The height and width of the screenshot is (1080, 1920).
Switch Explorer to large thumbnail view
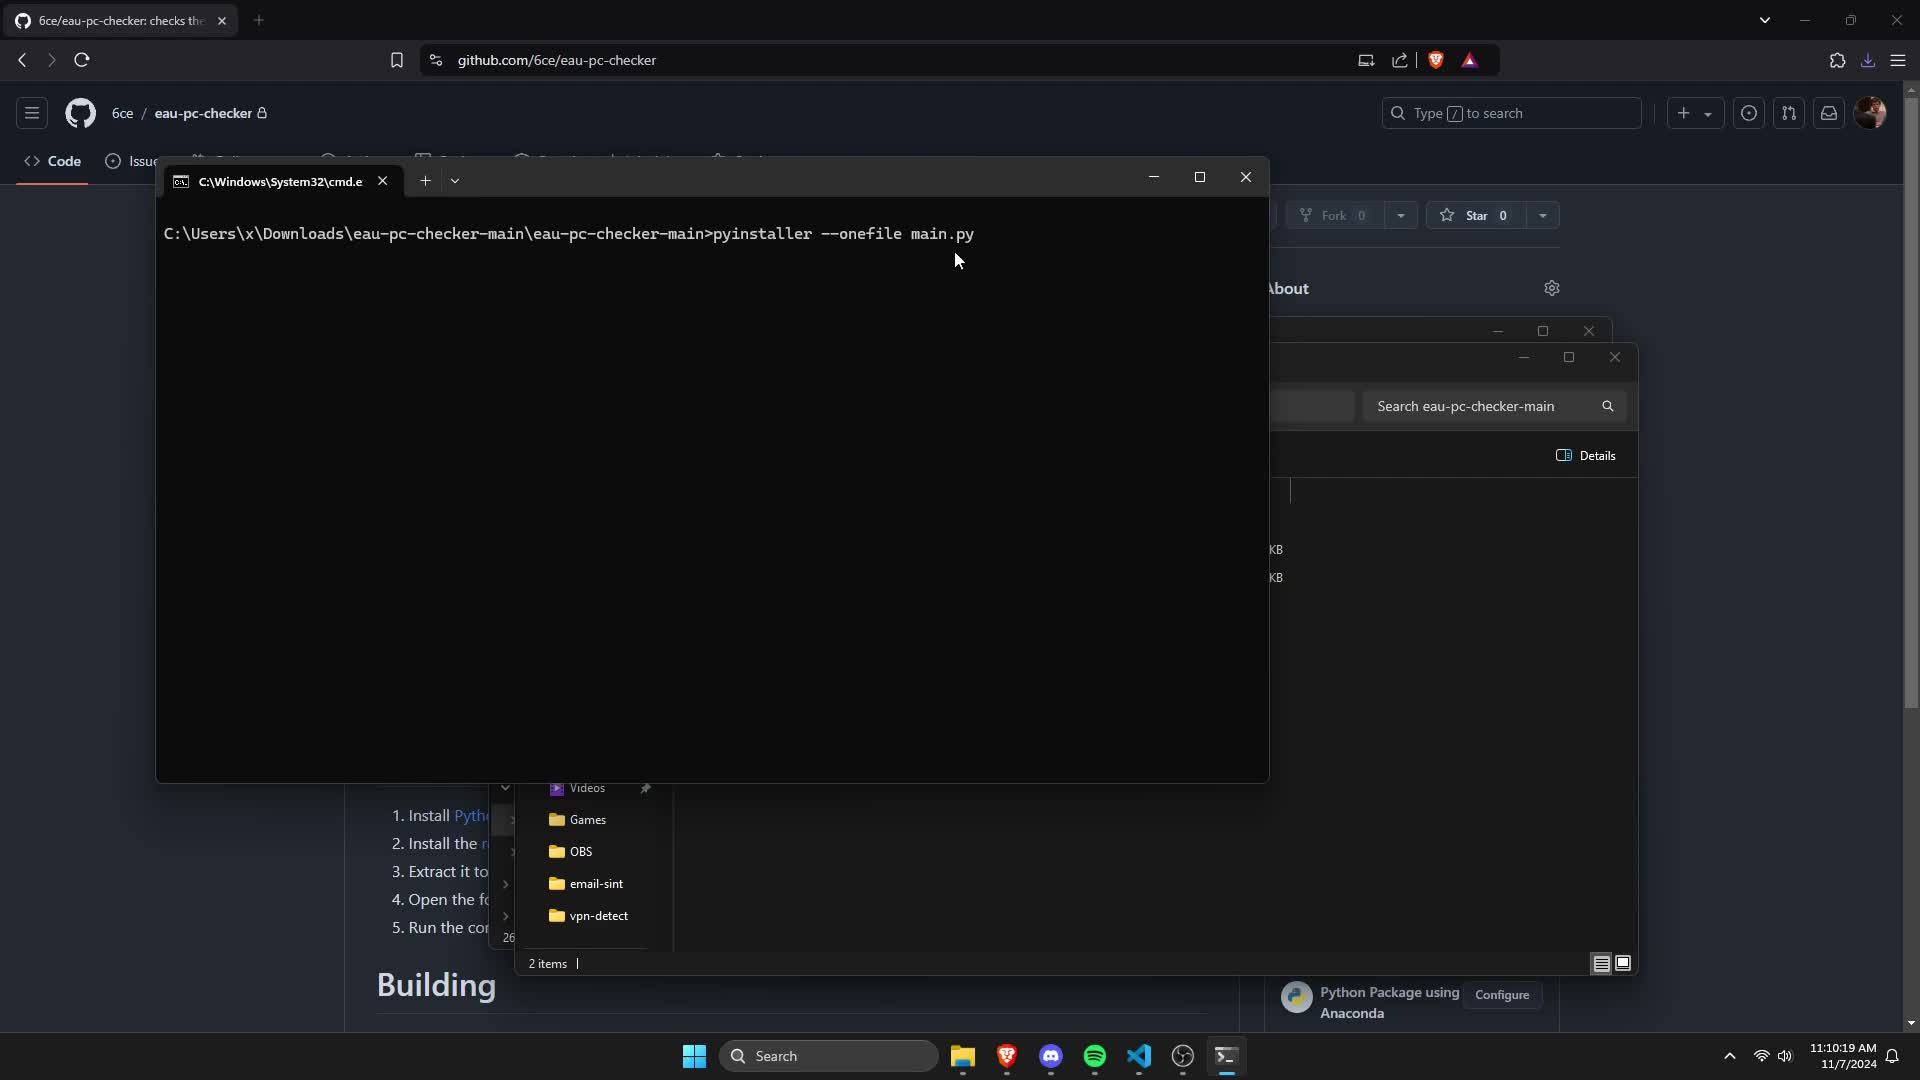(1623, 963)
